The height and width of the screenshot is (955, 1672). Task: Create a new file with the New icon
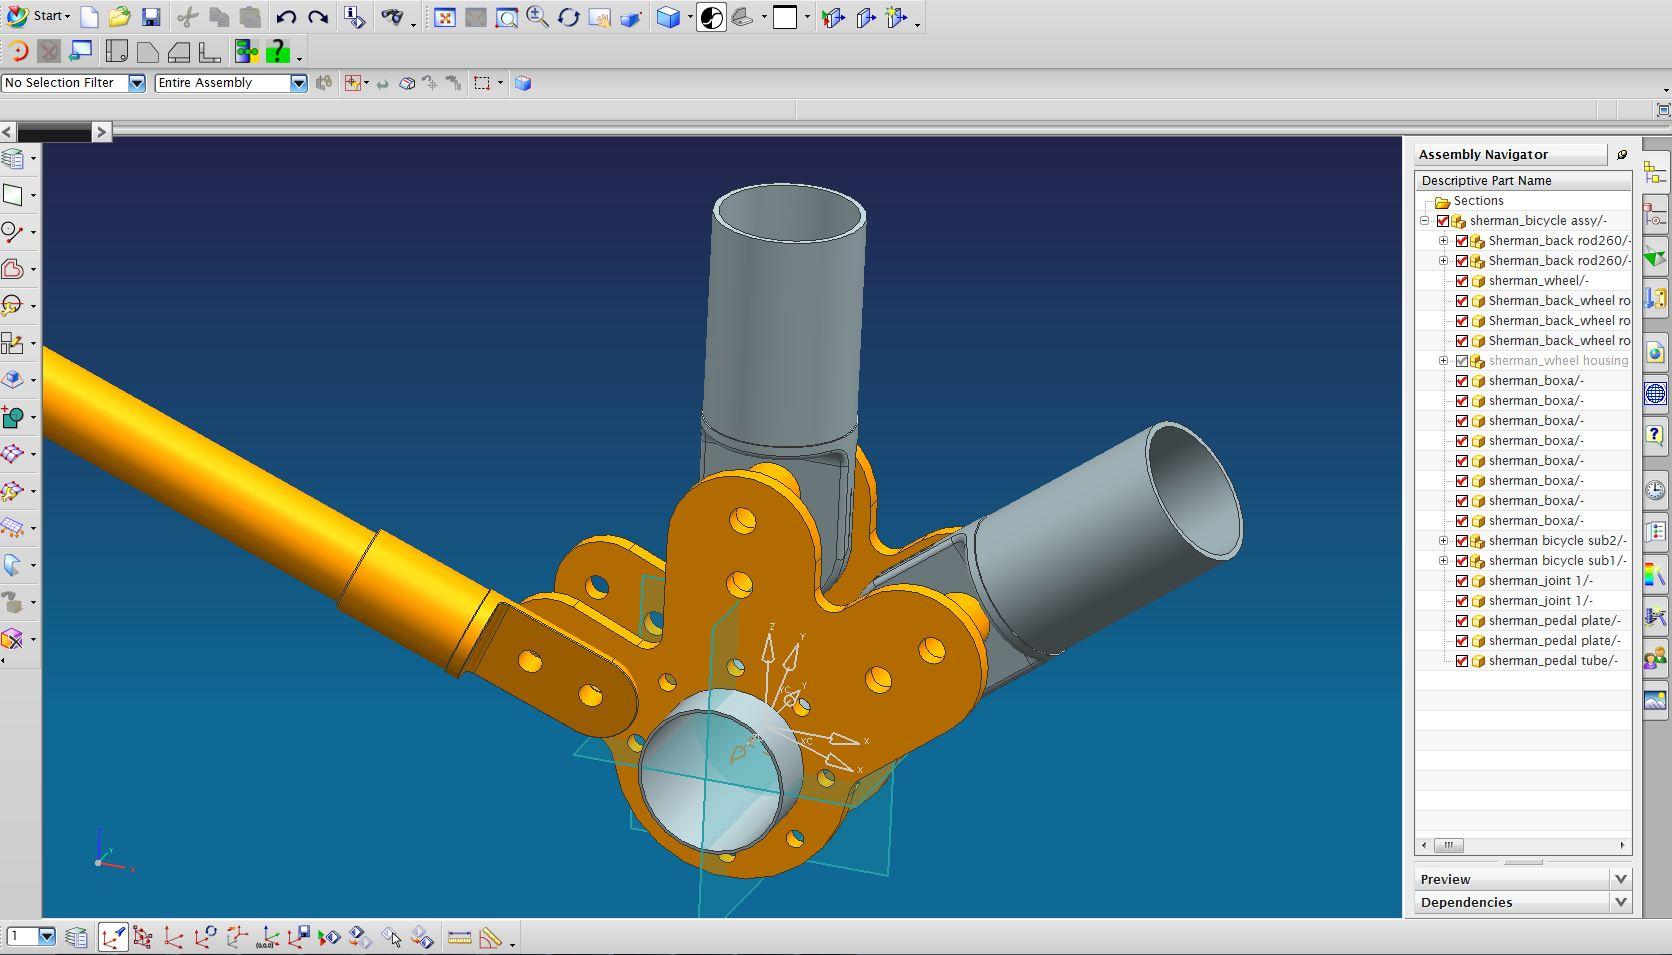[x=89, y=17]
